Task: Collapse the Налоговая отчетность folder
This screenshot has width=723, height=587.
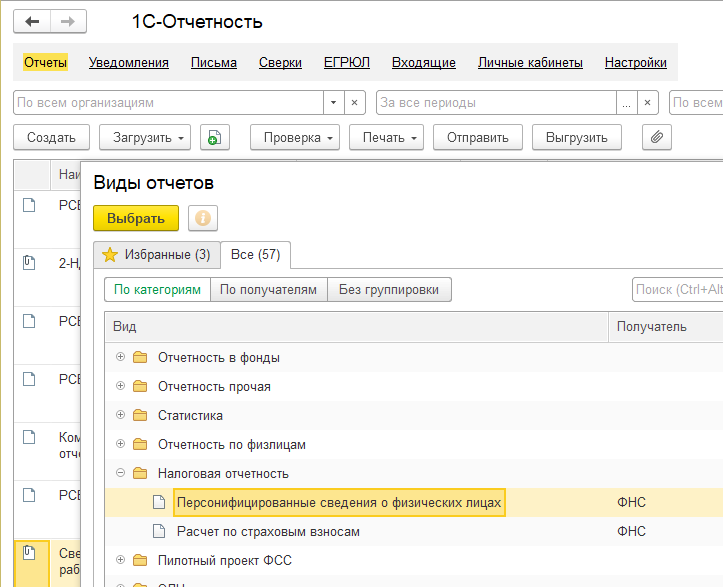Action: [x=120, y=473]
